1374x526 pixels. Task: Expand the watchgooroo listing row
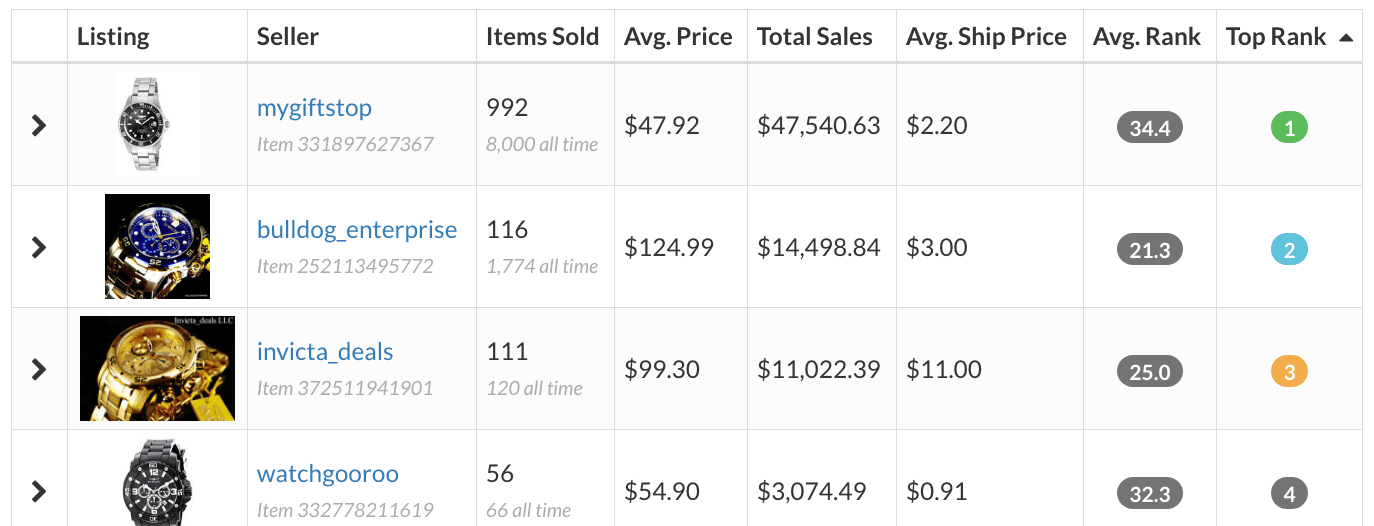pyautogui.click(x=39, y=491)
